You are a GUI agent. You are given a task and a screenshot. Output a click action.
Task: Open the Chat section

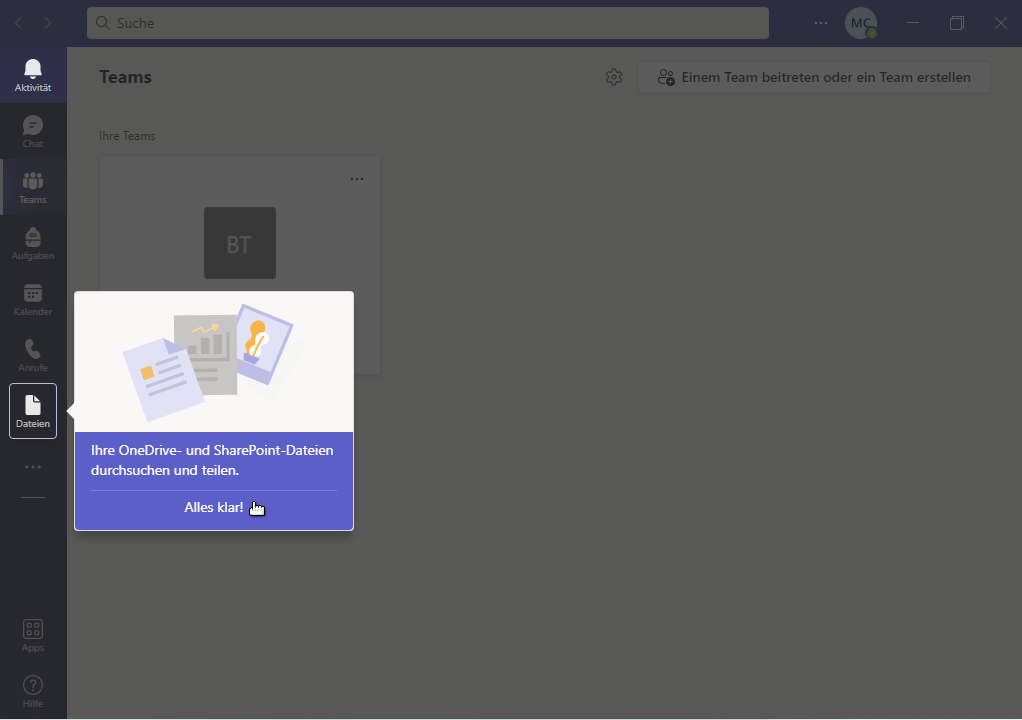click(x=33, y=131)
